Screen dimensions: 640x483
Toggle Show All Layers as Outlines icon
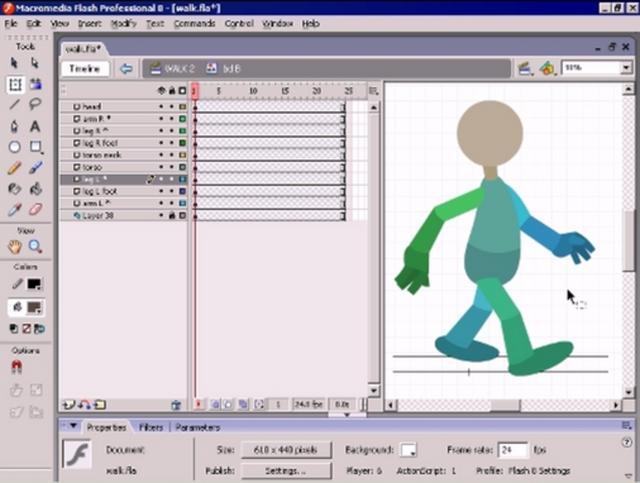(x=182, y=91)
